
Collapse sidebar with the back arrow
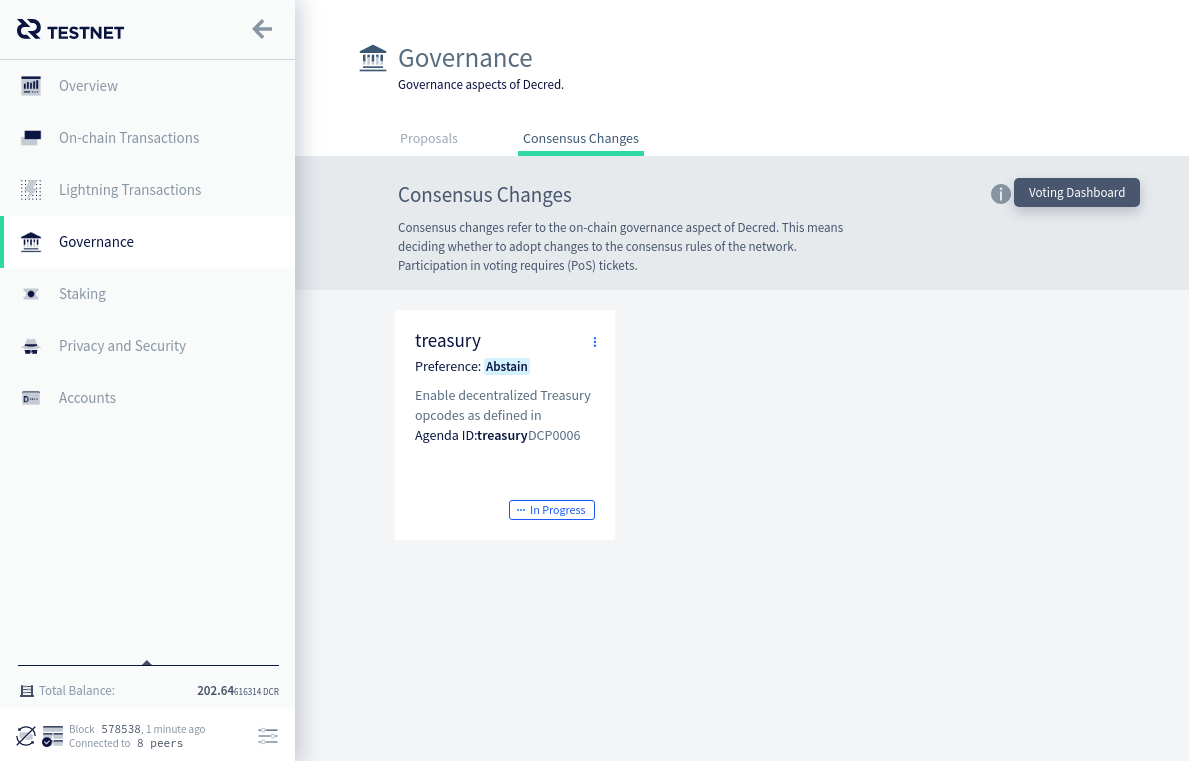262,30
